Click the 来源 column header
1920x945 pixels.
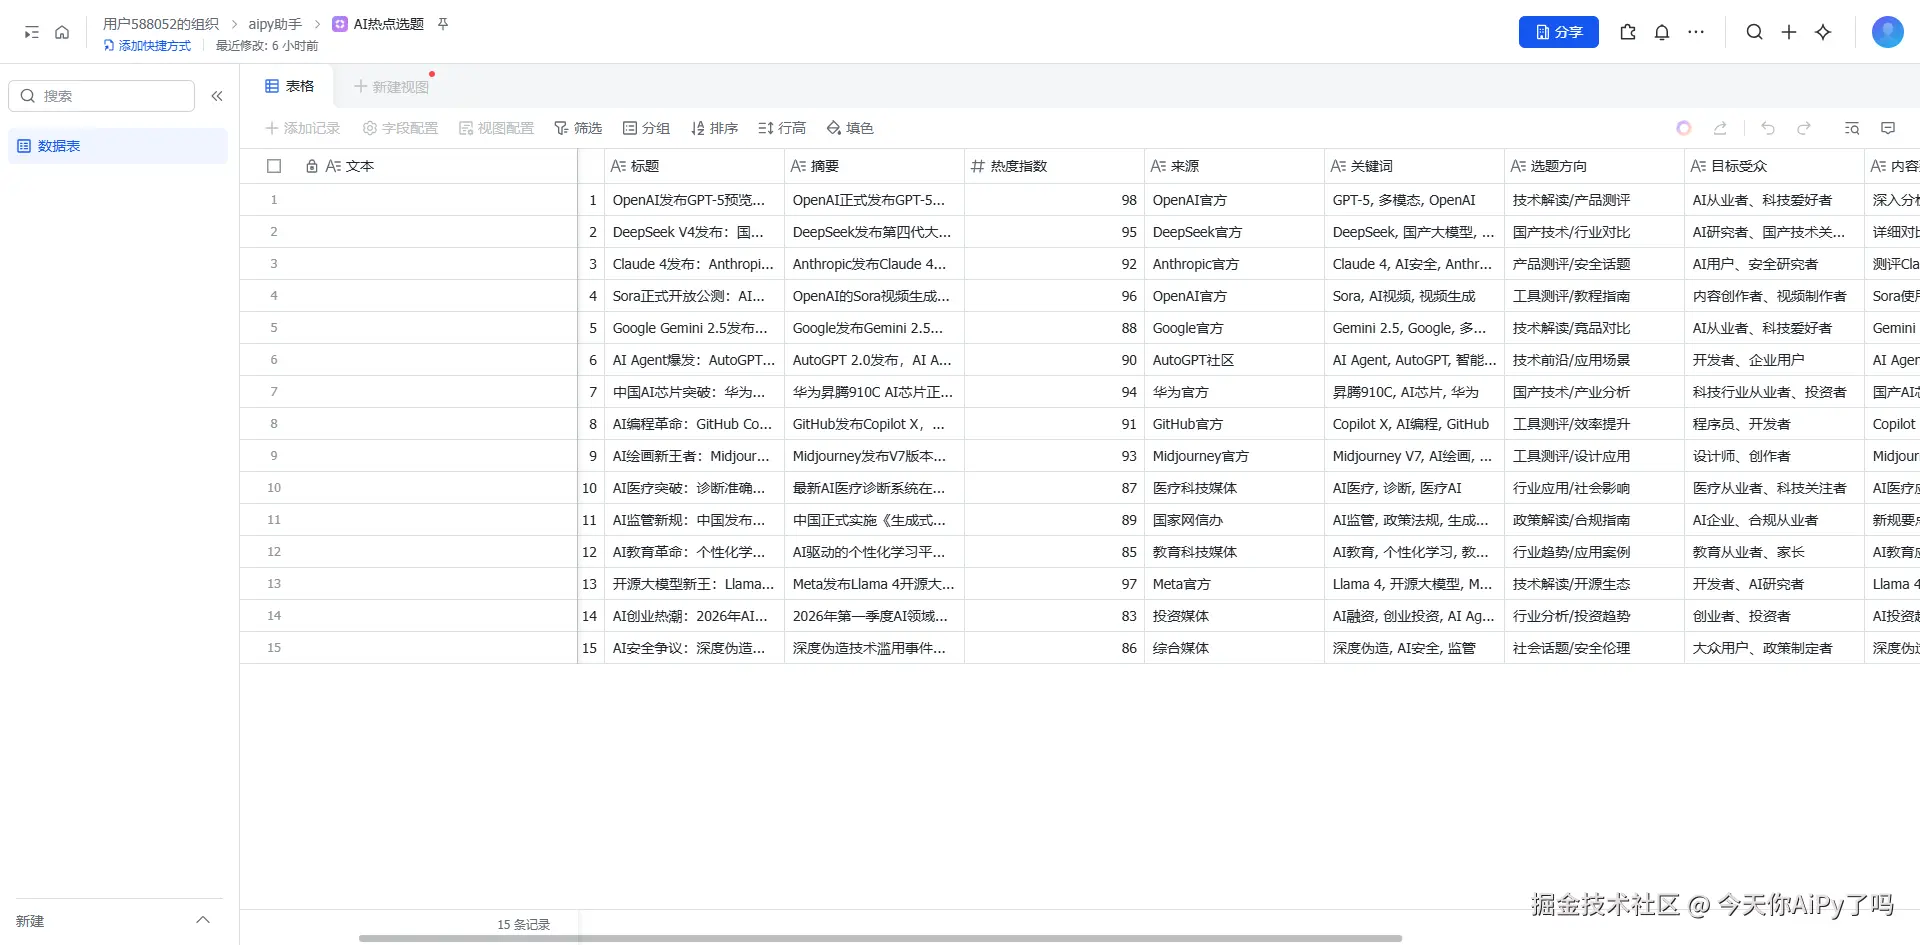1234,166
